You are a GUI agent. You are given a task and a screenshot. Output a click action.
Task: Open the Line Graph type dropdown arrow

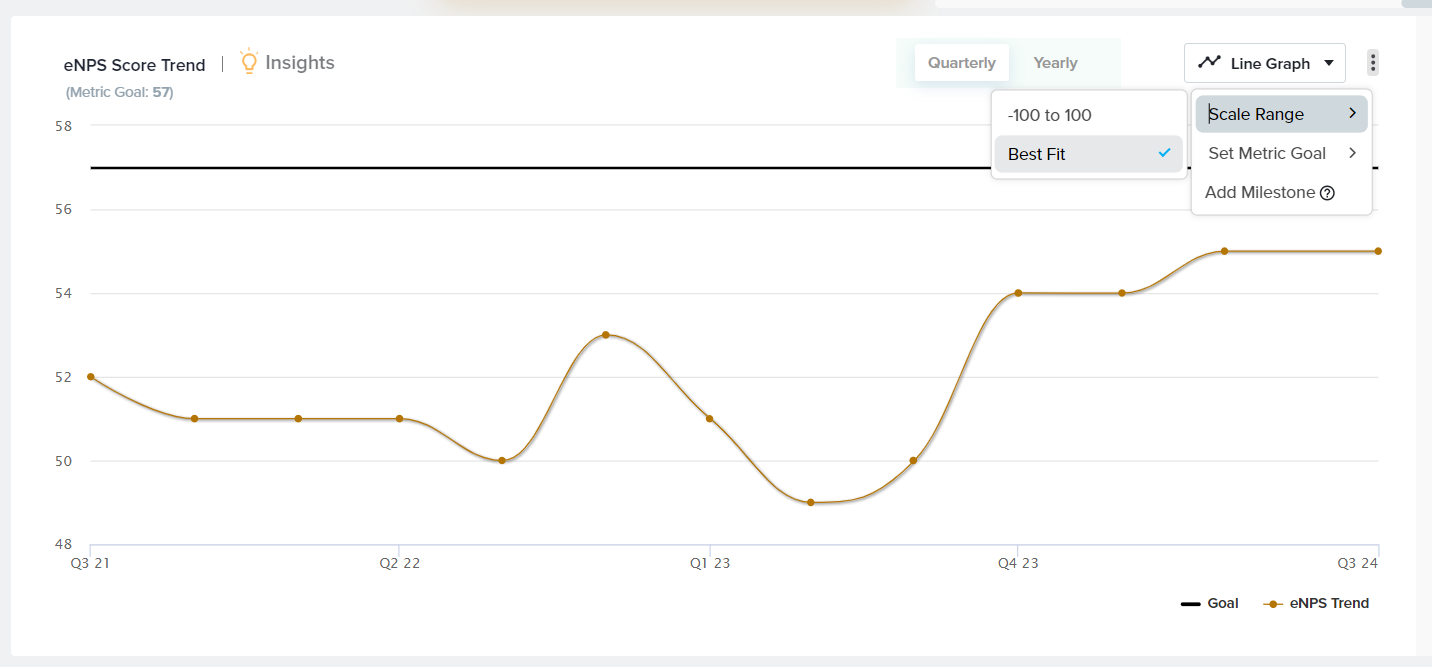pyautogui.click(x=1329, y=63)
